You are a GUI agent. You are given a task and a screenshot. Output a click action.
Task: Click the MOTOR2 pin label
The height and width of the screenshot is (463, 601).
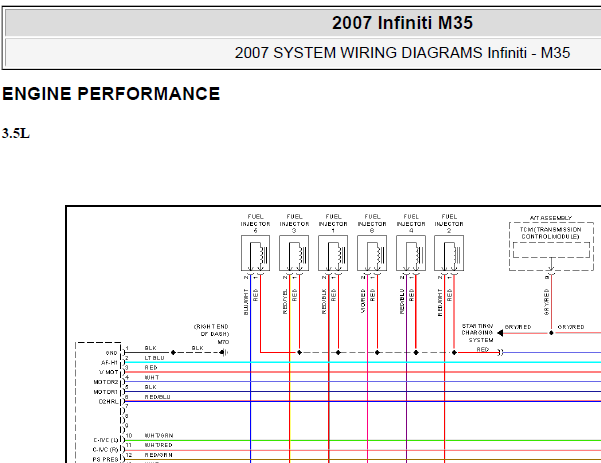point(106,382)
